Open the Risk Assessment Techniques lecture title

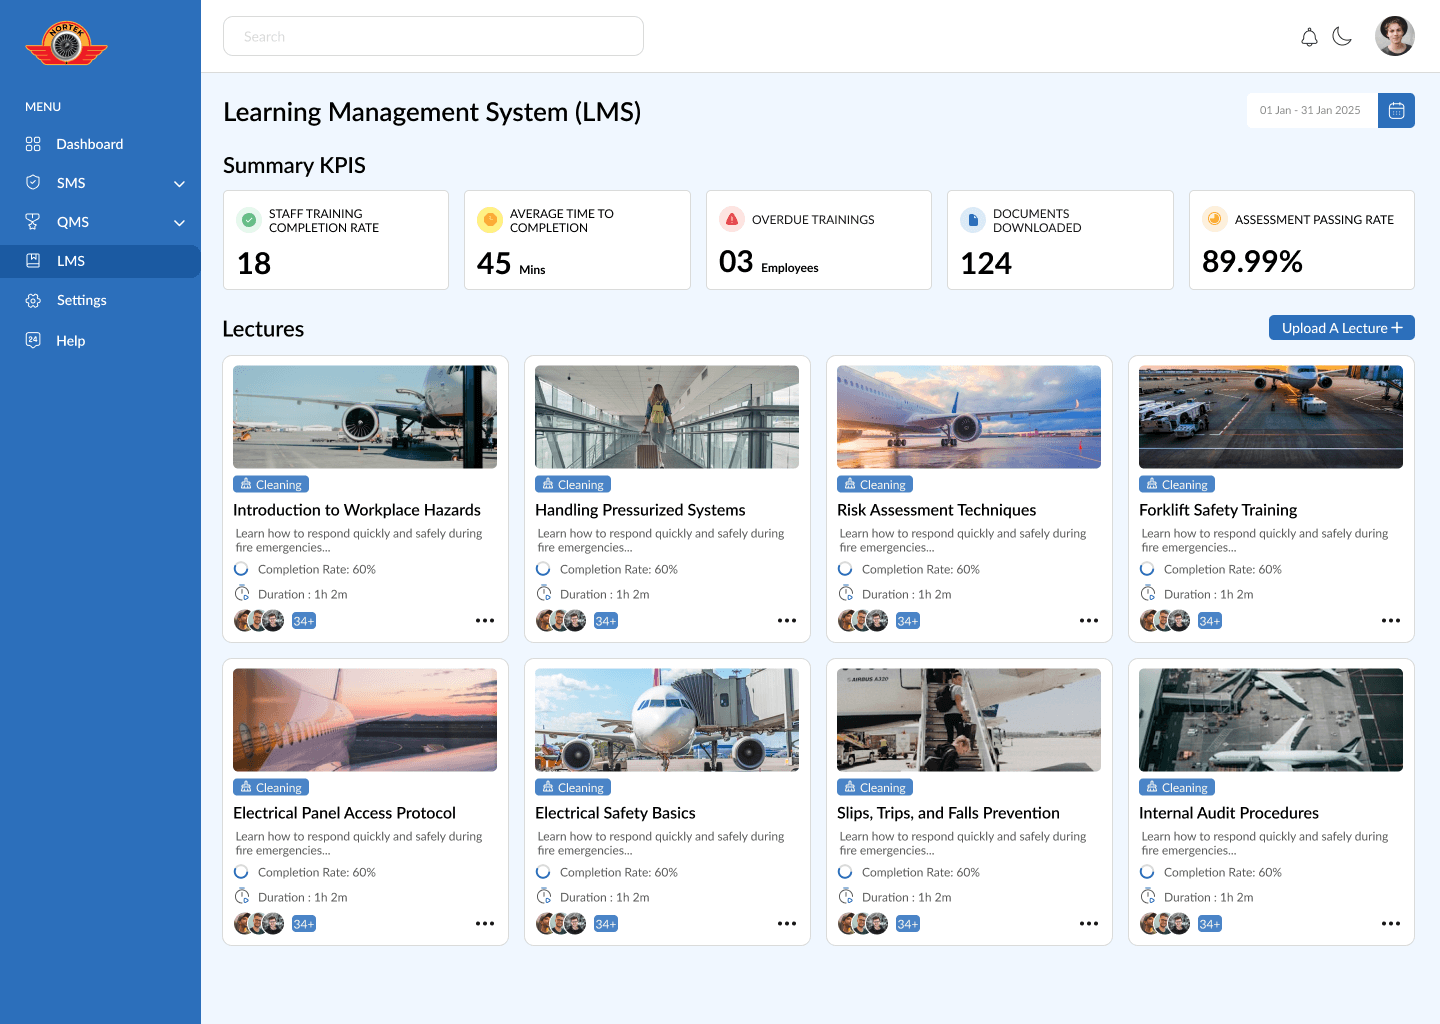(936, 510)
